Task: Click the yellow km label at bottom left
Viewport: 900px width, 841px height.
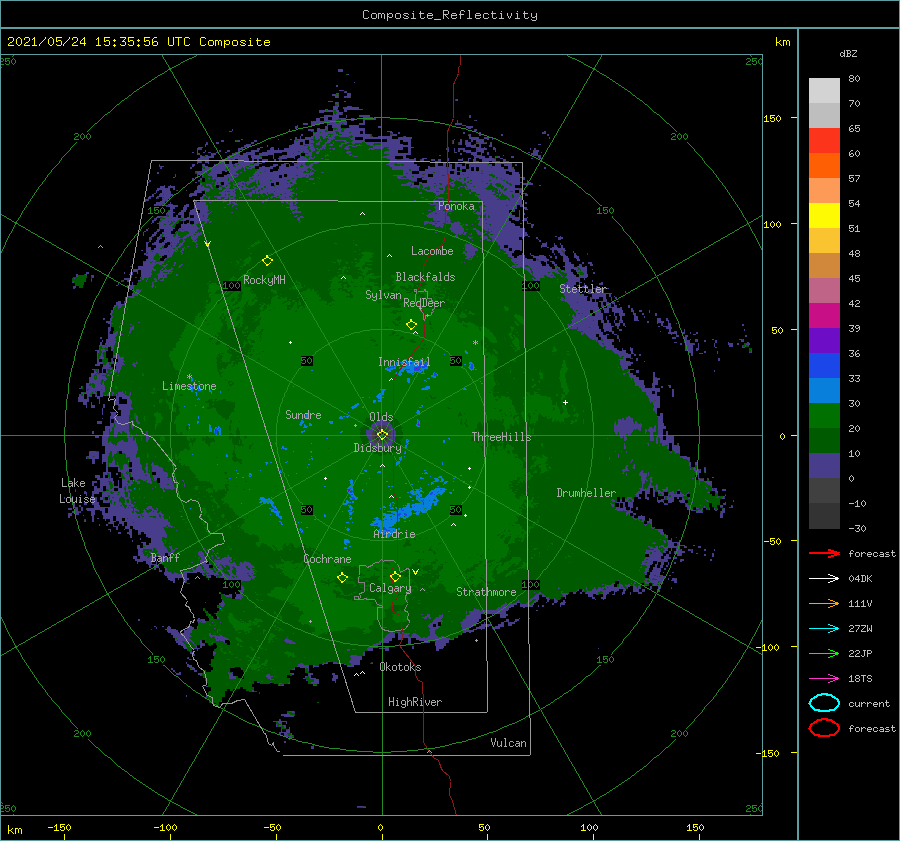Action: coord(14,830)
